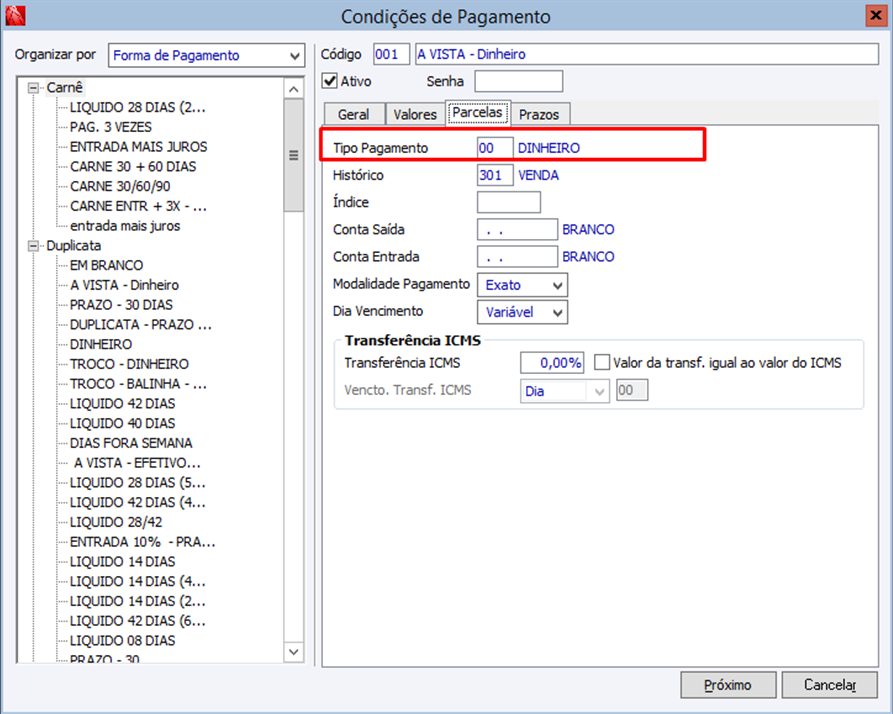Click the tree list scrollbar thumb
Screen dimensions: 893x714
293,155
